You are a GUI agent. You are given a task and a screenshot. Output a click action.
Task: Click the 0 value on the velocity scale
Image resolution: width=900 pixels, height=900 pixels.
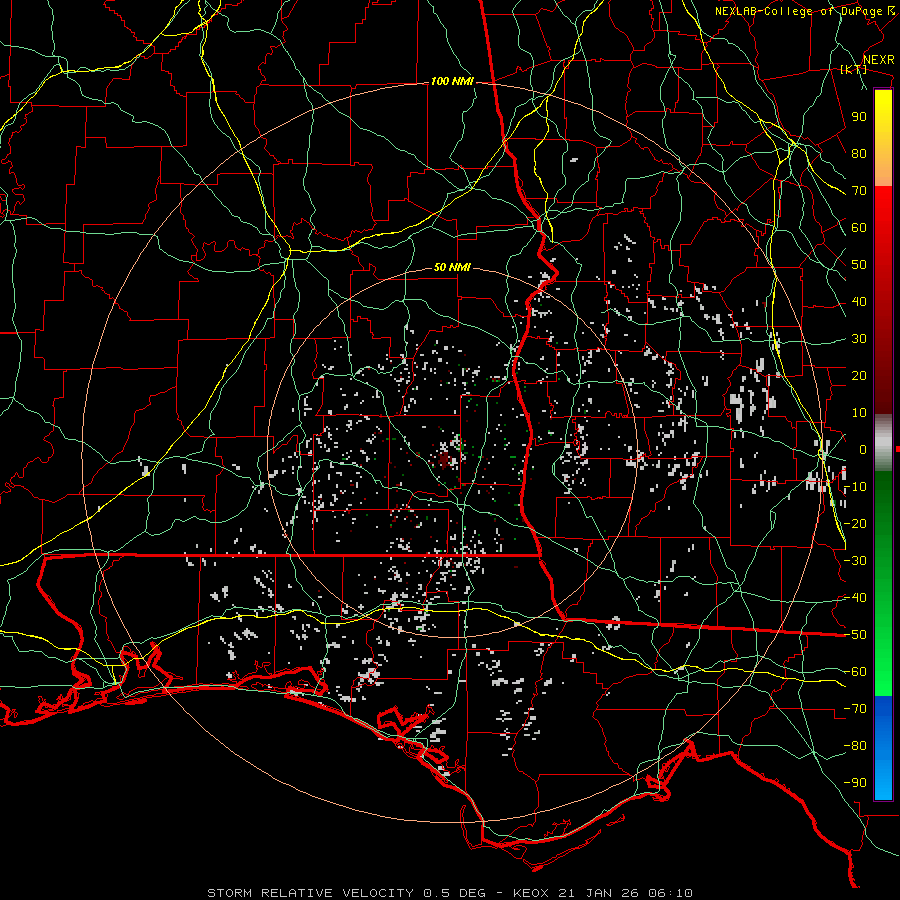pos(863,450)
